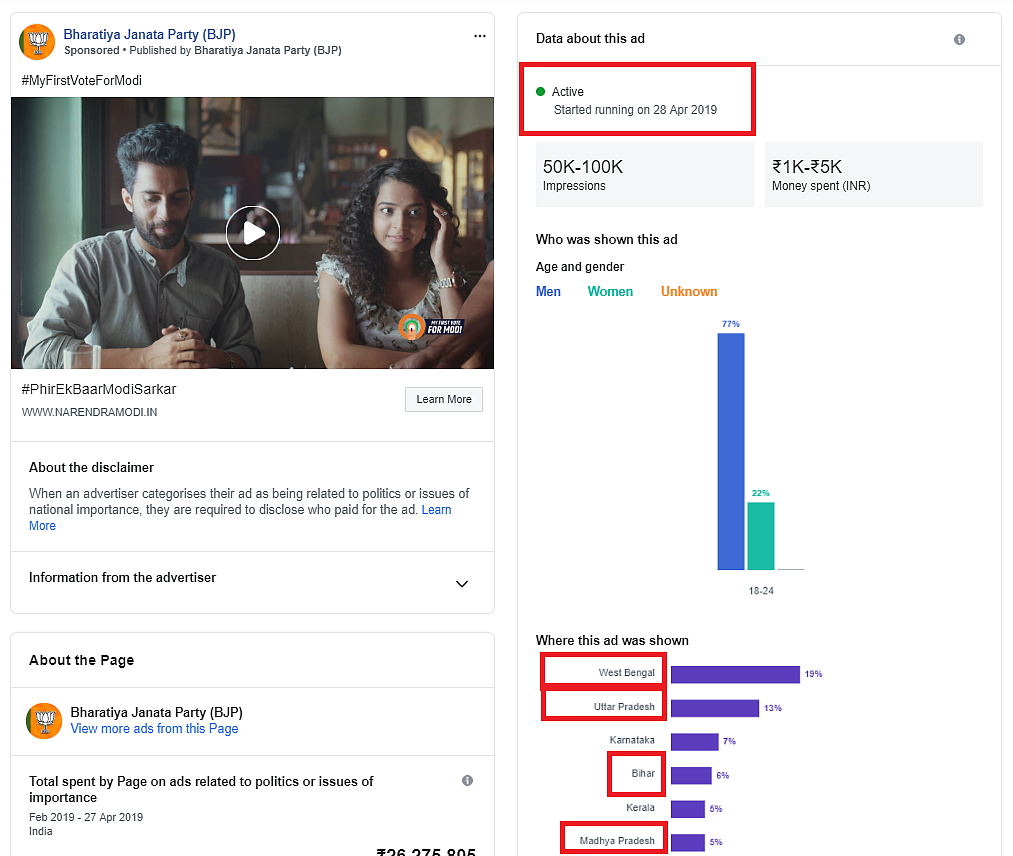The image size is (1013, 856).
Task: Click the Who was shown this ad heading
Action: [607, 239]
